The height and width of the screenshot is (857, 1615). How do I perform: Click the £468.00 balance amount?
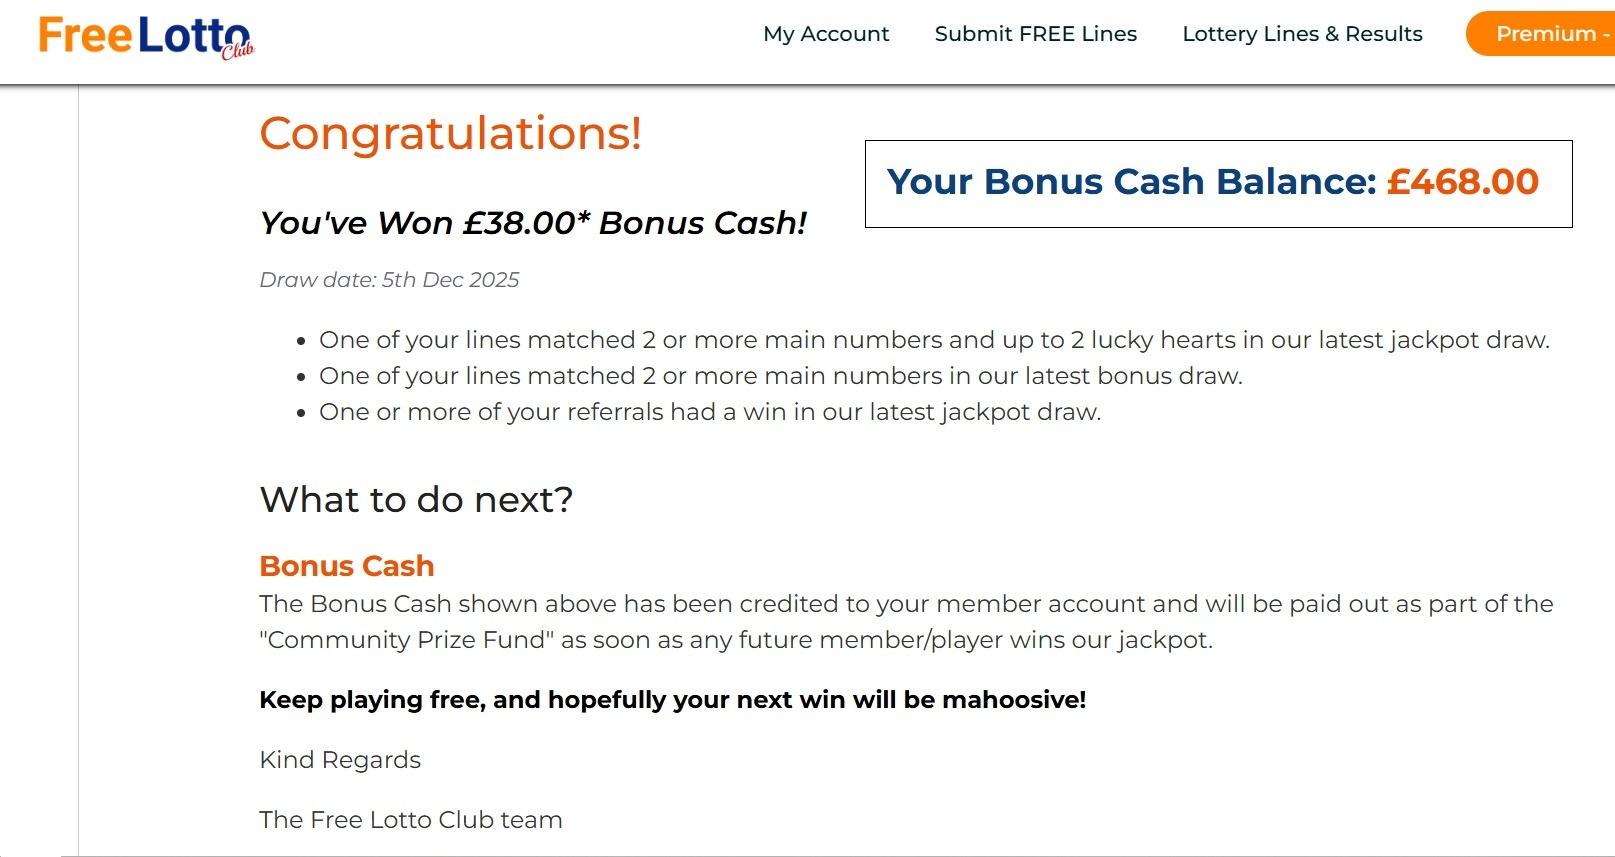[1462, 182]
